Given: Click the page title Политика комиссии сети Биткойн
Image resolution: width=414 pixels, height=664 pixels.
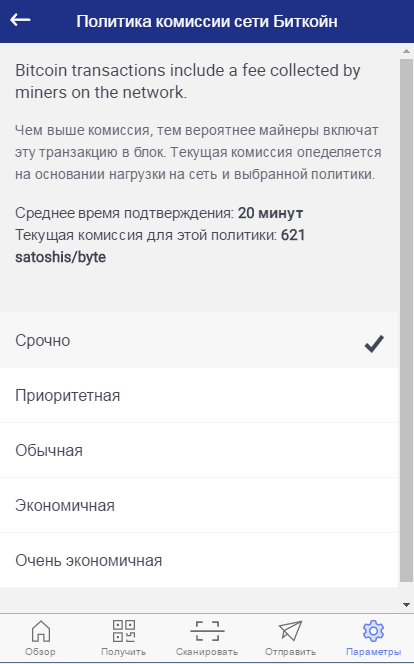Looking at the screenshot, I should [207, 21].
